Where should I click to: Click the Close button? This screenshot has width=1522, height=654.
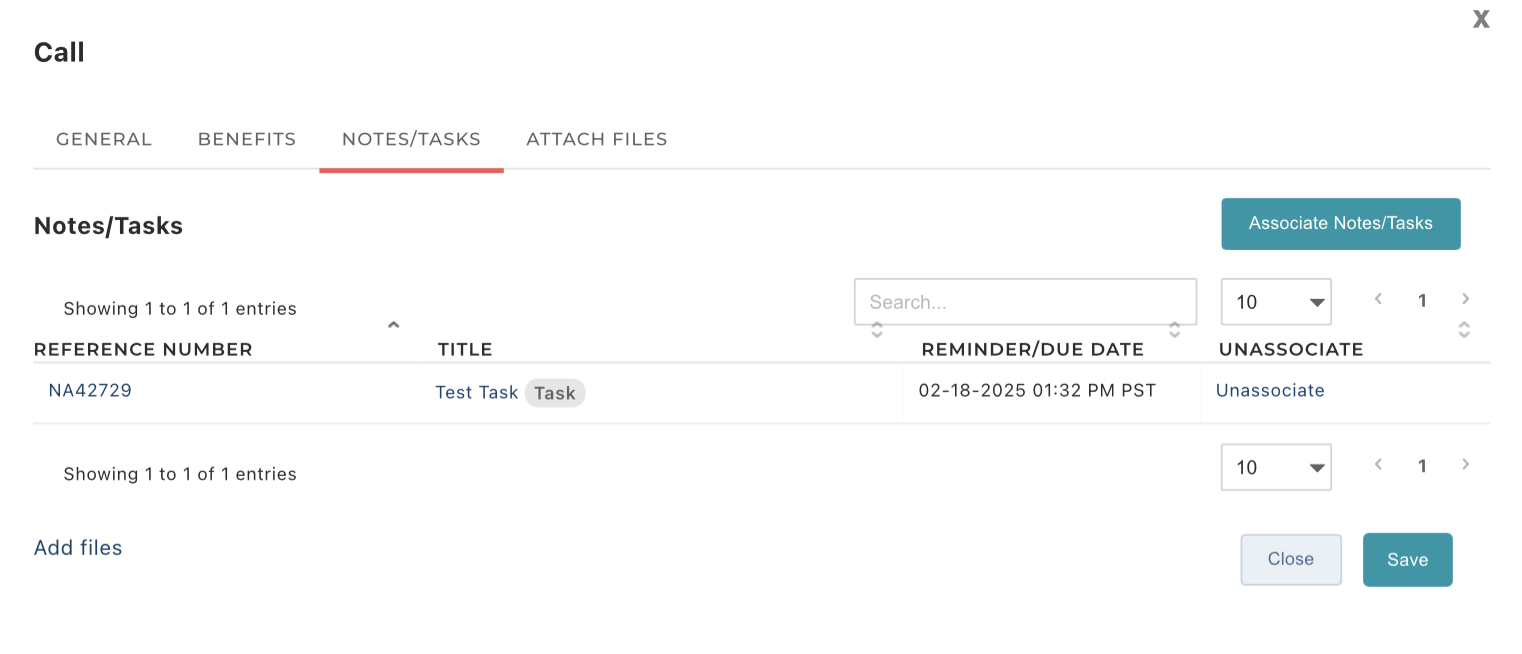(1291, 559)
